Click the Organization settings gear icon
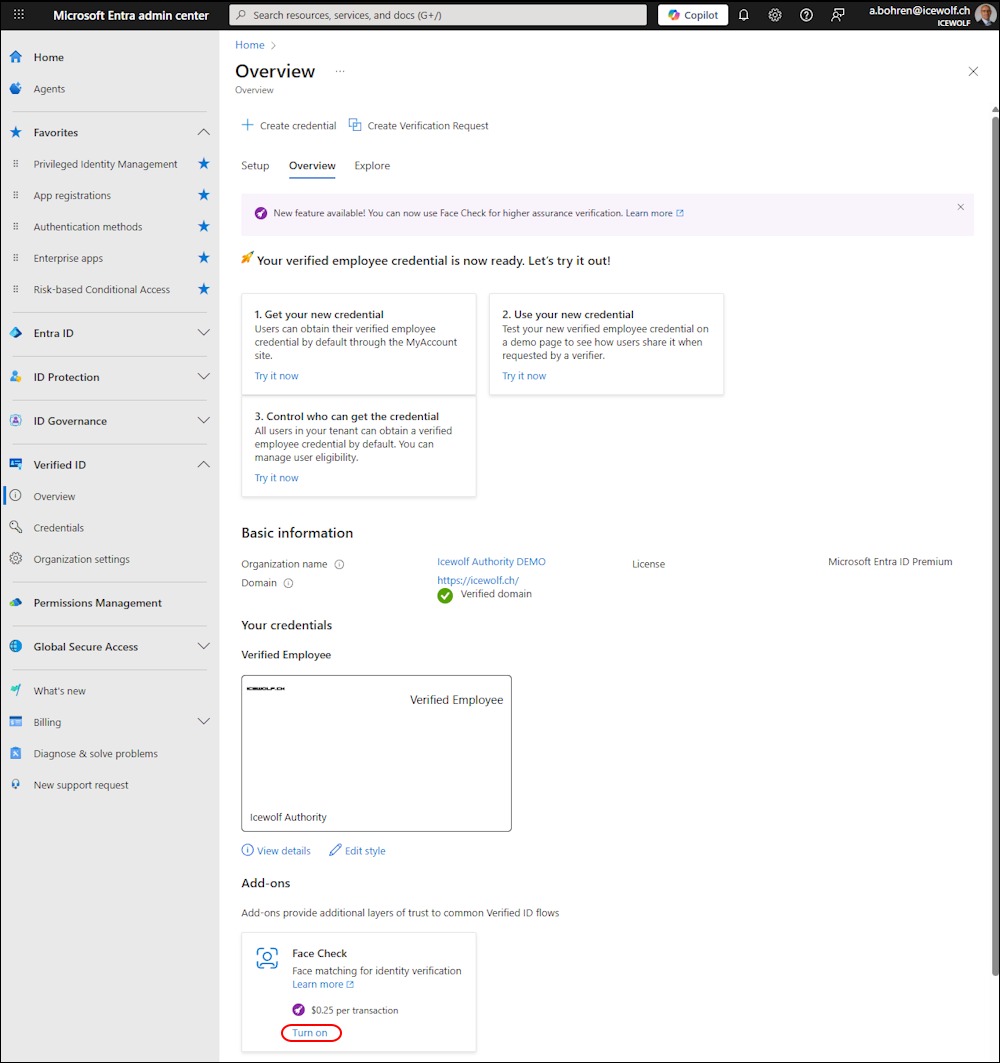 16,559
